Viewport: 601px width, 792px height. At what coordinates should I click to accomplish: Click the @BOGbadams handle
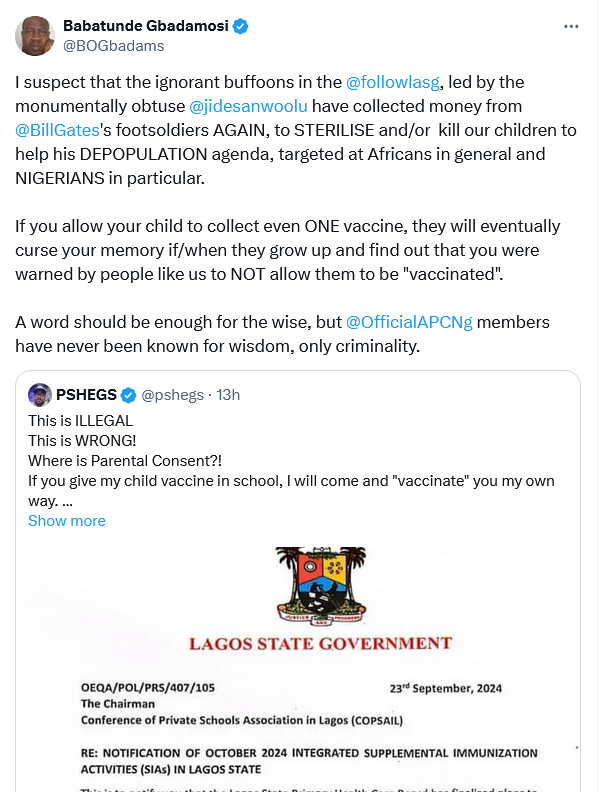click(113, 45)
